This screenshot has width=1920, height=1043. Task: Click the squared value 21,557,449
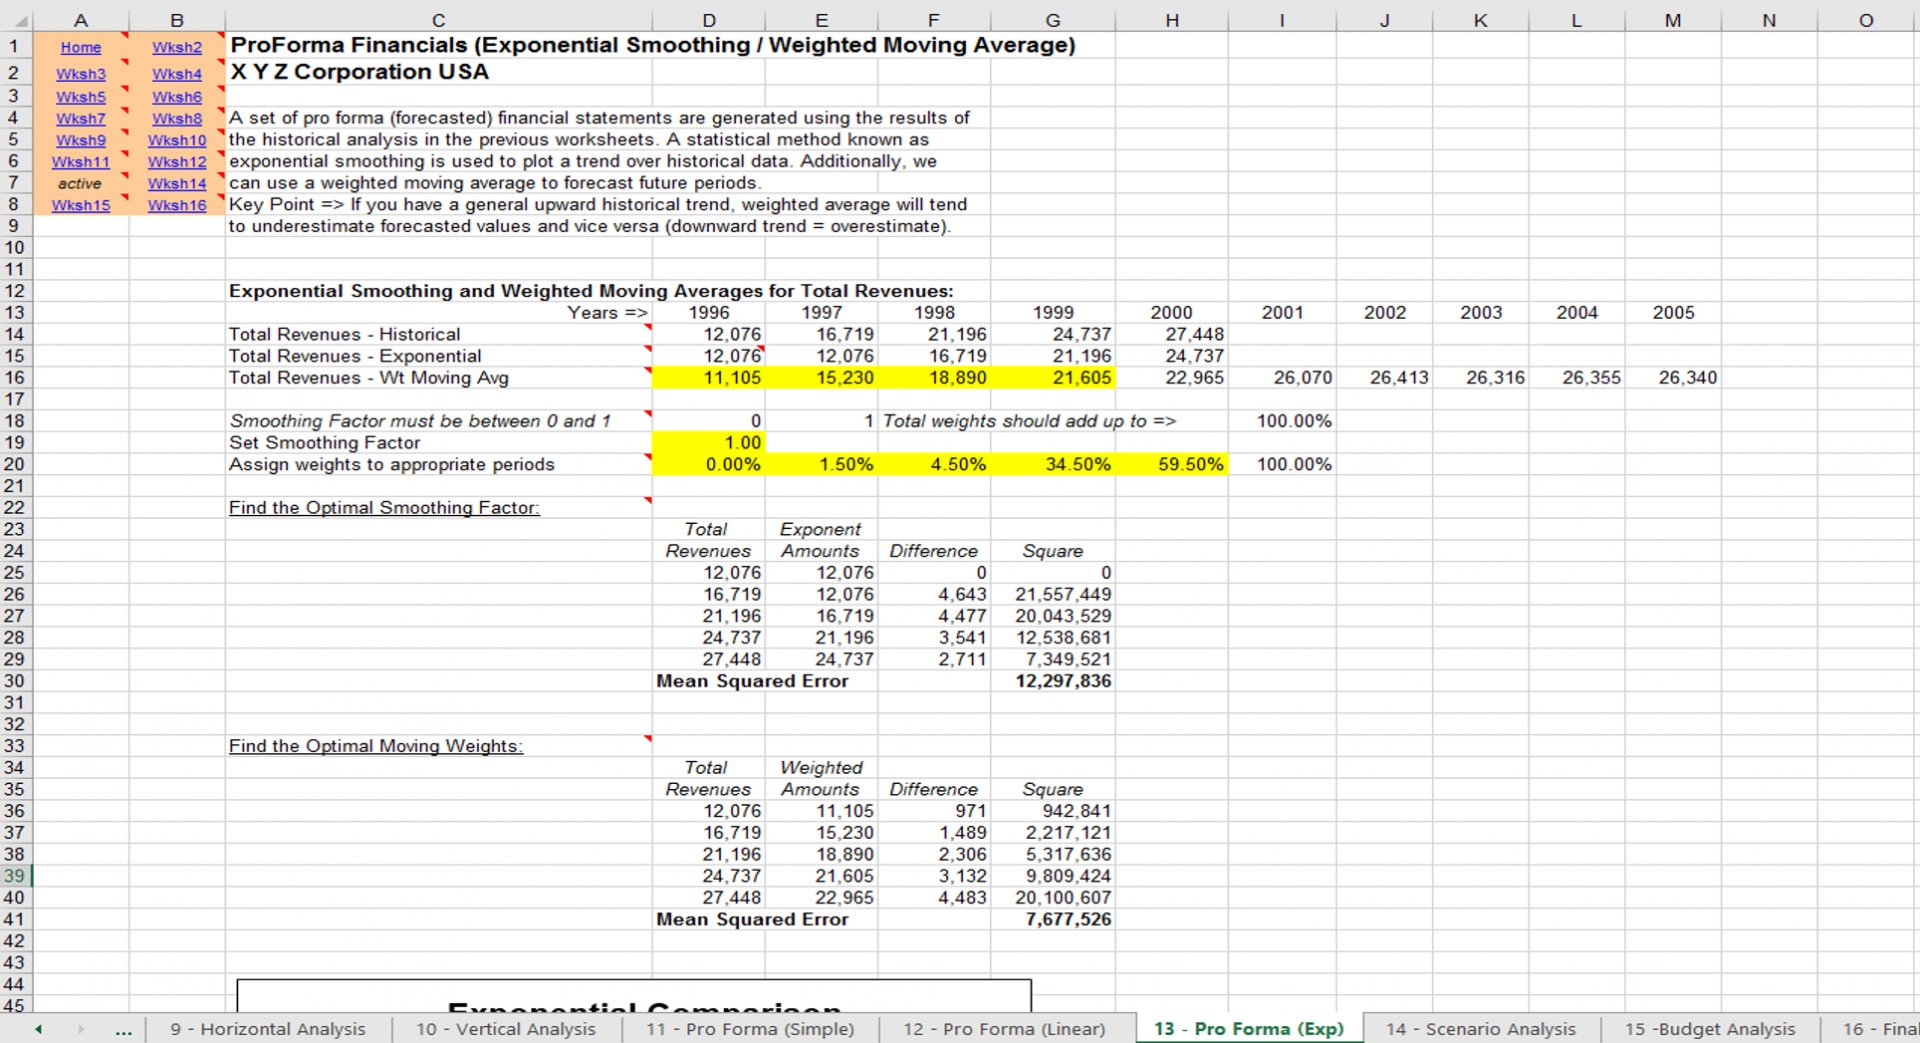1054,595
